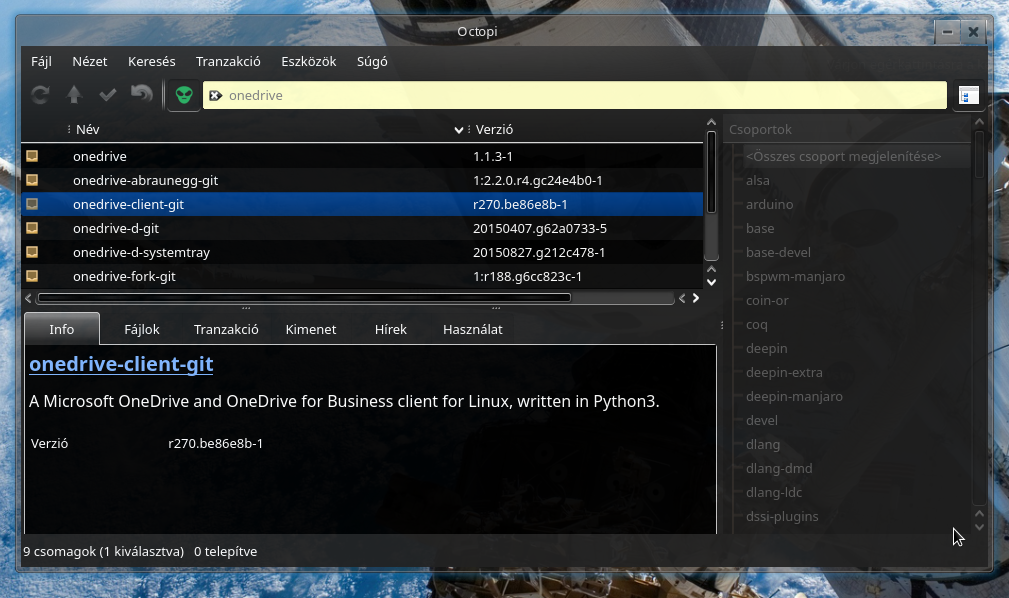Screen dimensions: 1009x598
Task: Click the package list horizontal scrollbar thumb
Action: point(304,297)
